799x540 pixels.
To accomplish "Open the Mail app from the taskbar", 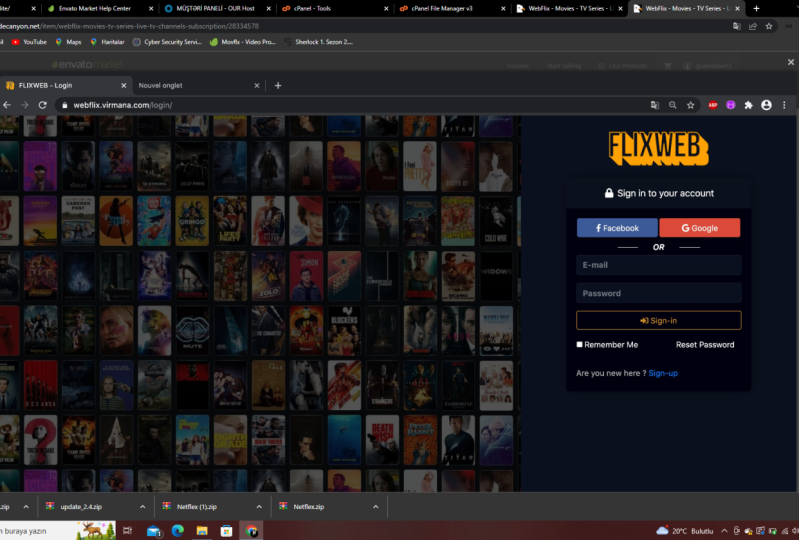I will (x=154, y=531).
